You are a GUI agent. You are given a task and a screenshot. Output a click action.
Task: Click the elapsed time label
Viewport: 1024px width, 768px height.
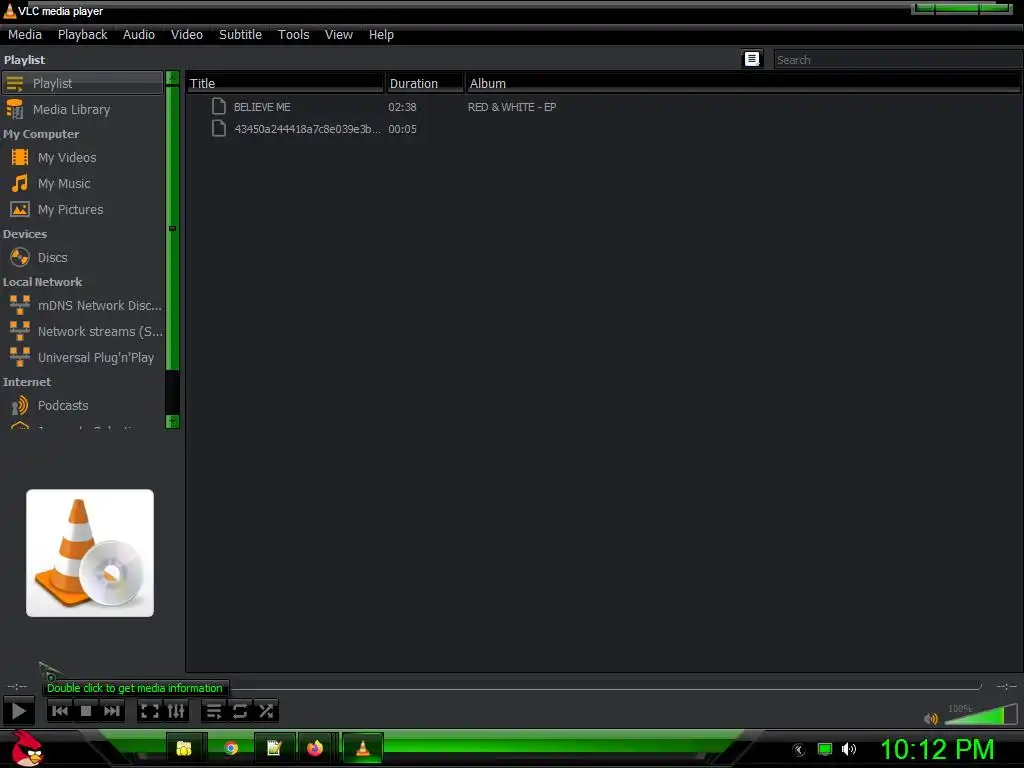(17, 686)
